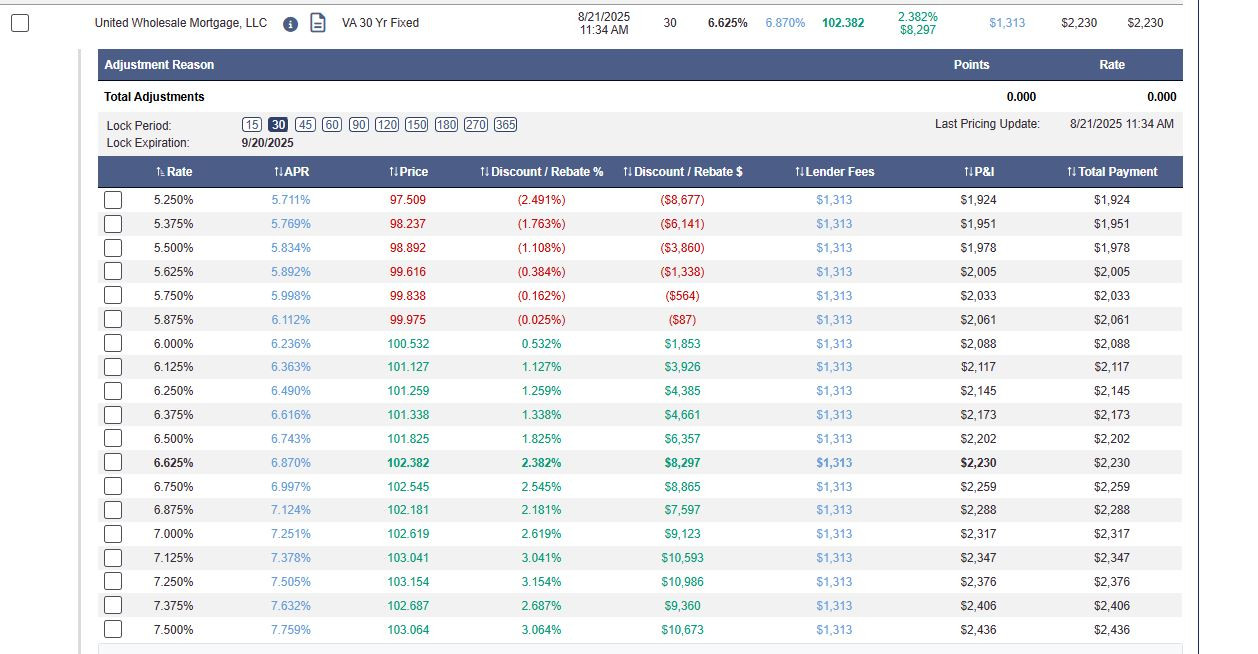Image resolution: width=1258 pixels, height=654 pixels.
Task: Check the 6.625% rate row checkbox
Action: tap(113, 462)
